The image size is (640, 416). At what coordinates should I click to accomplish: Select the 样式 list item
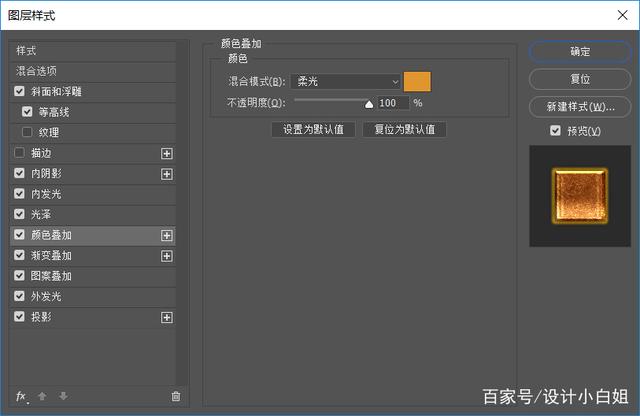pyautogui.click(x=93, y=51)
